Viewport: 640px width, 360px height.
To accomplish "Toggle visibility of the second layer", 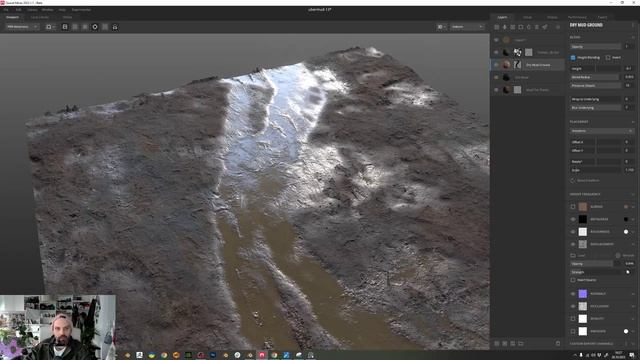I will coord(496,52).
